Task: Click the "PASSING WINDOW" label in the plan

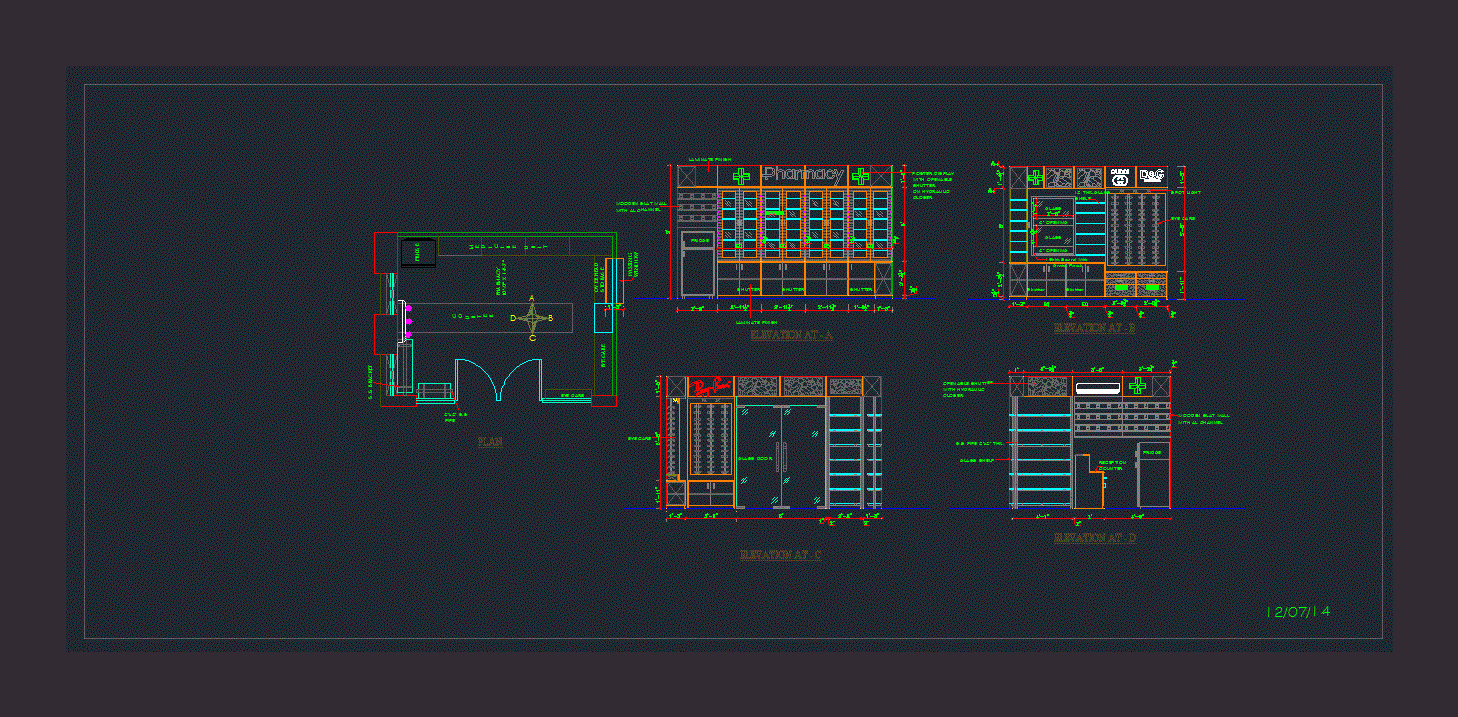Action: (633, 264)
